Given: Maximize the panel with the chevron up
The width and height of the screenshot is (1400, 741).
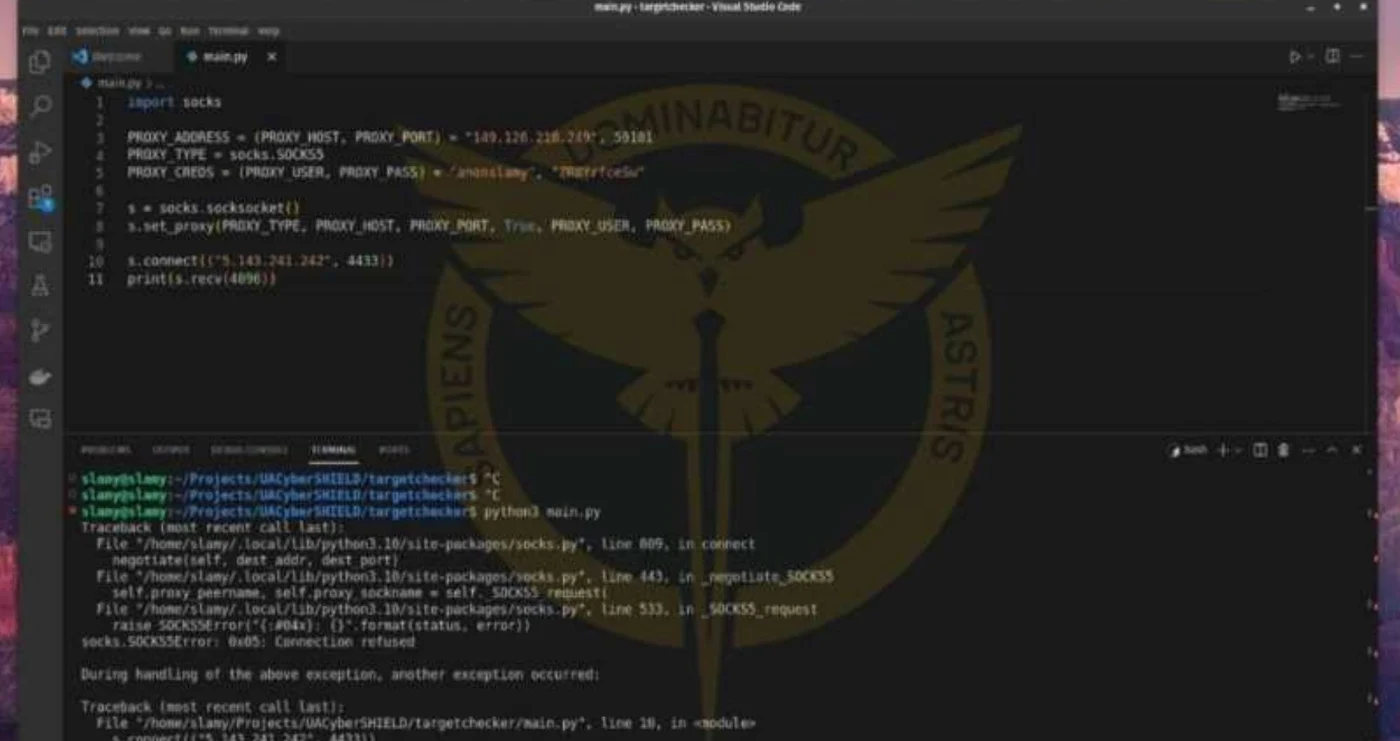Looking at the screenshot, I should 1332,451.
